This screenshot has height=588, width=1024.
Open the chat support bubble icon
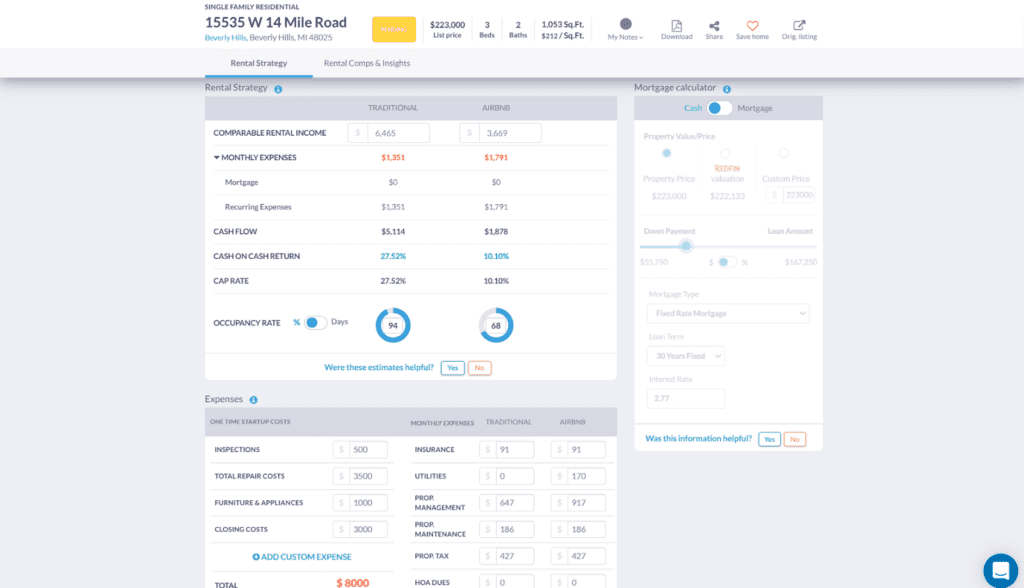[x=1000, y=570]
